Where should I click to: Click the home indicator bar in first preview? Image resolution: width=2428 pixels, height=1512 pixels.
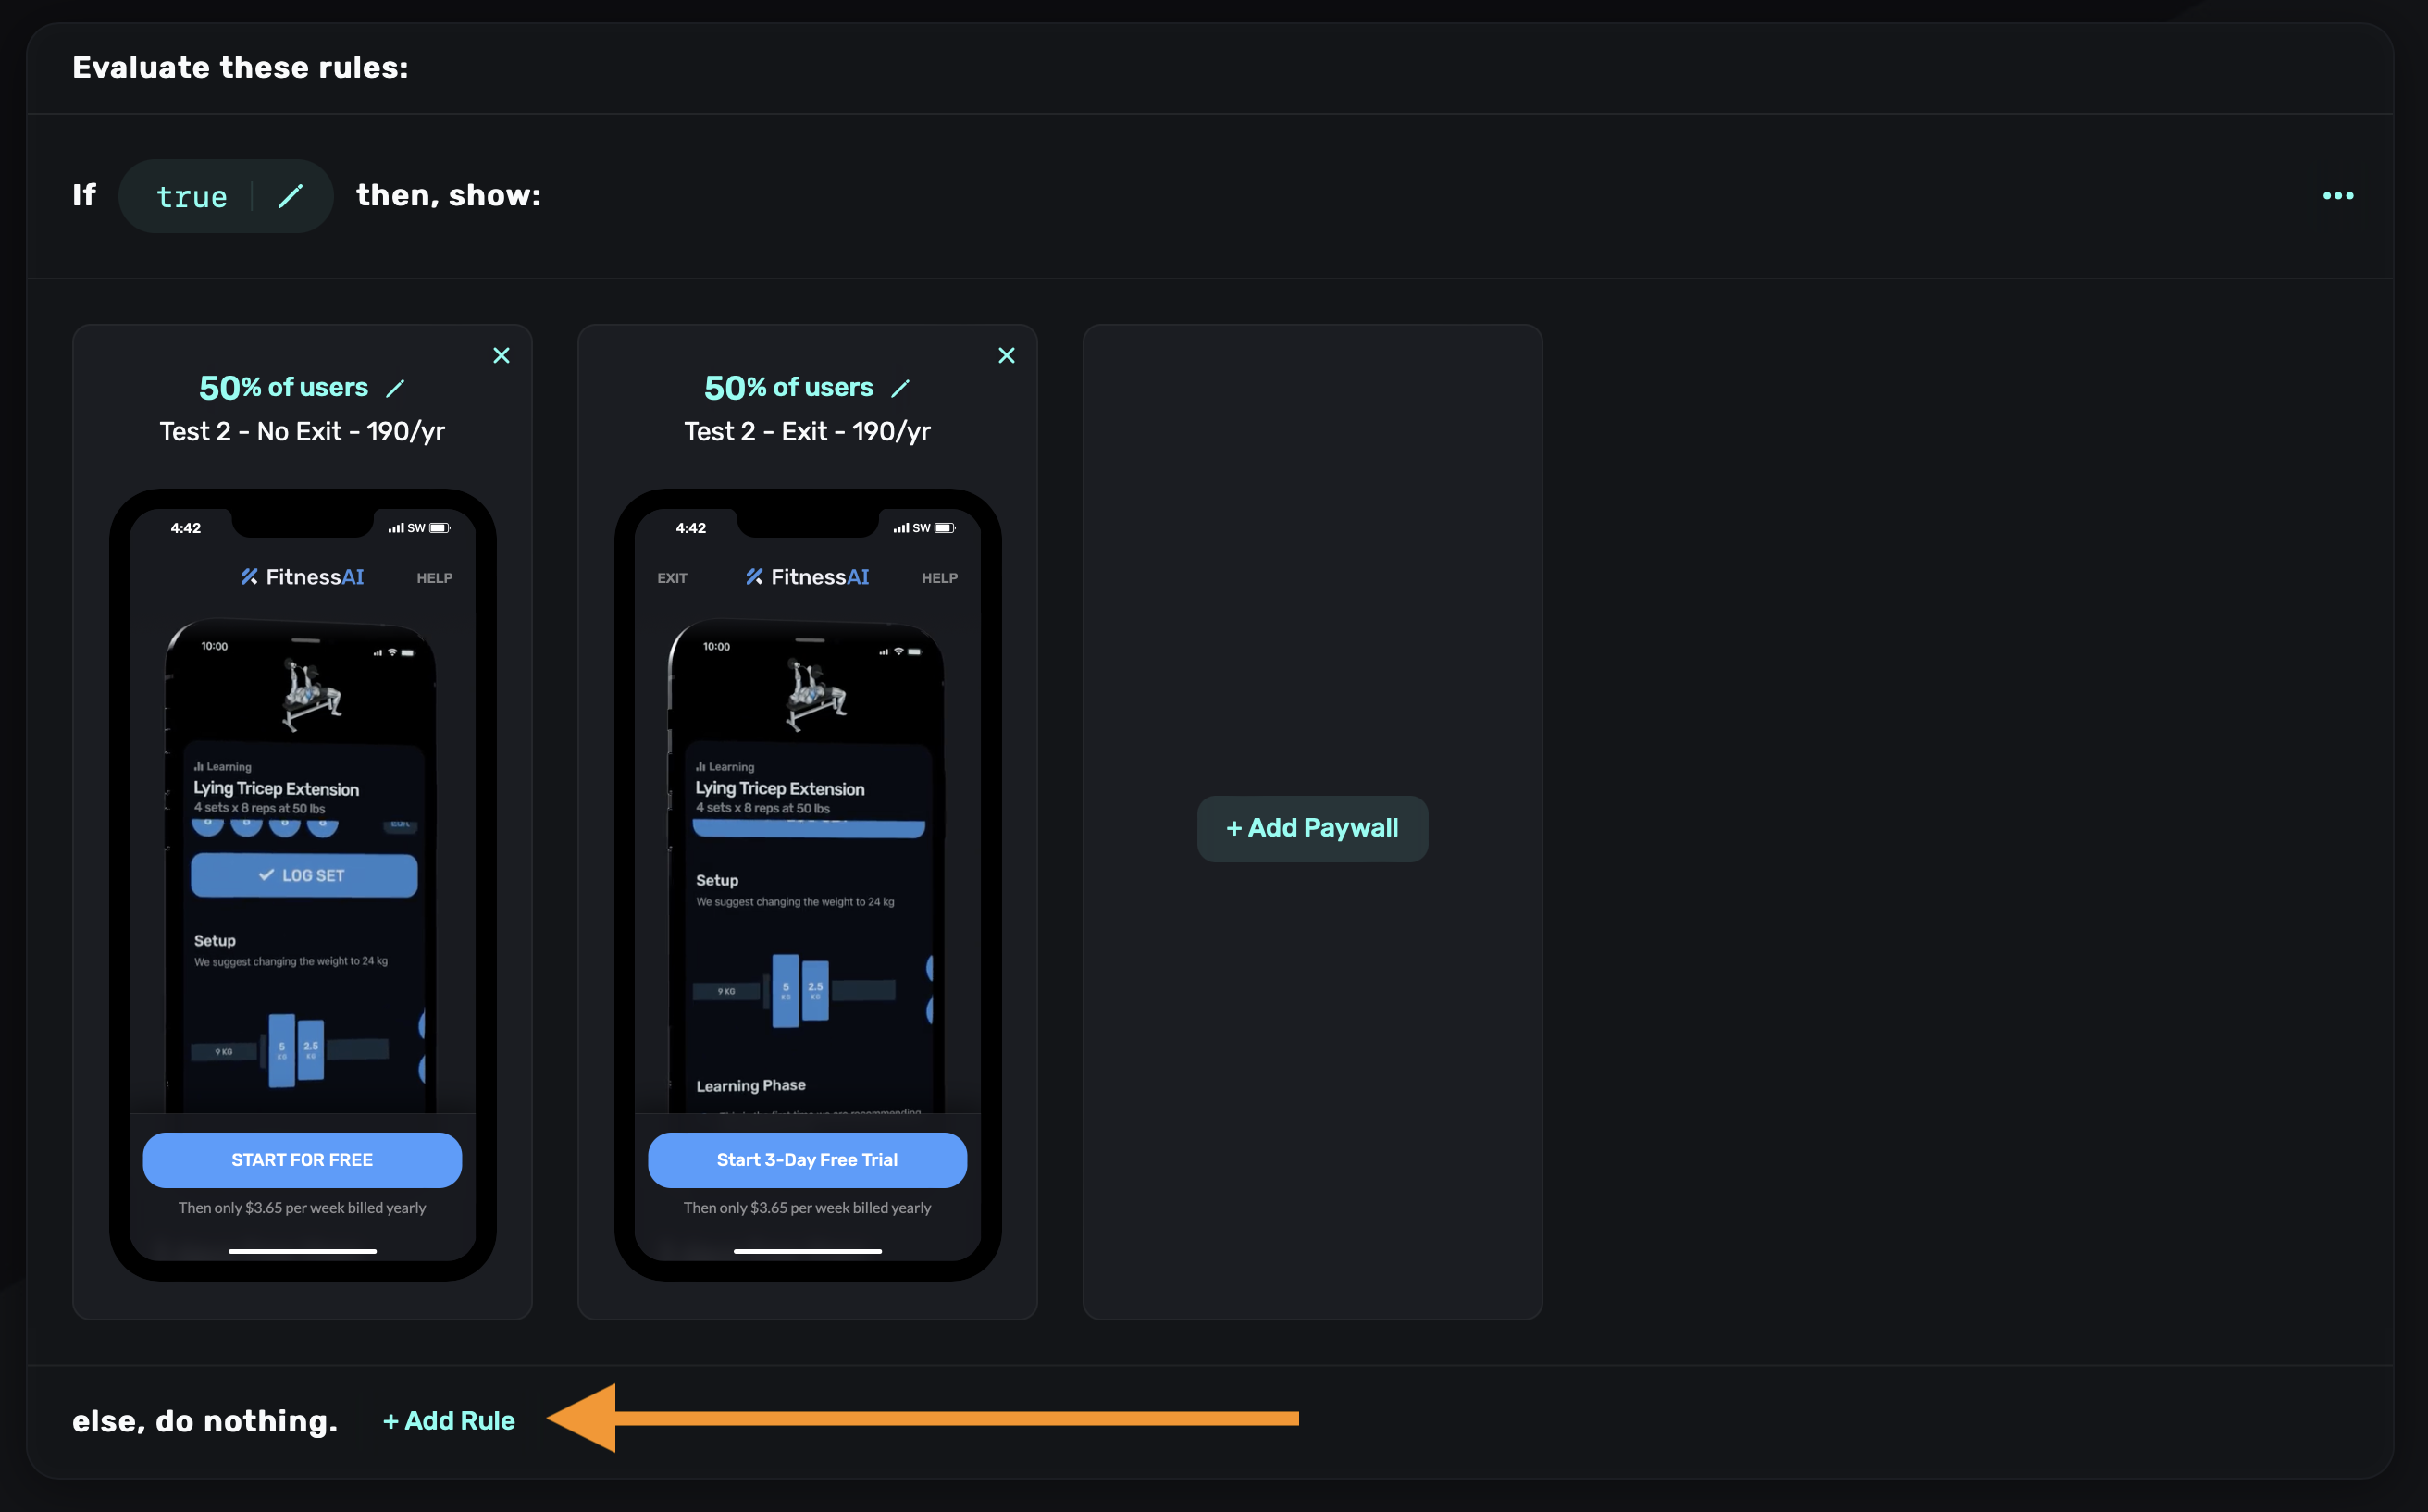tap(302, 1249)
